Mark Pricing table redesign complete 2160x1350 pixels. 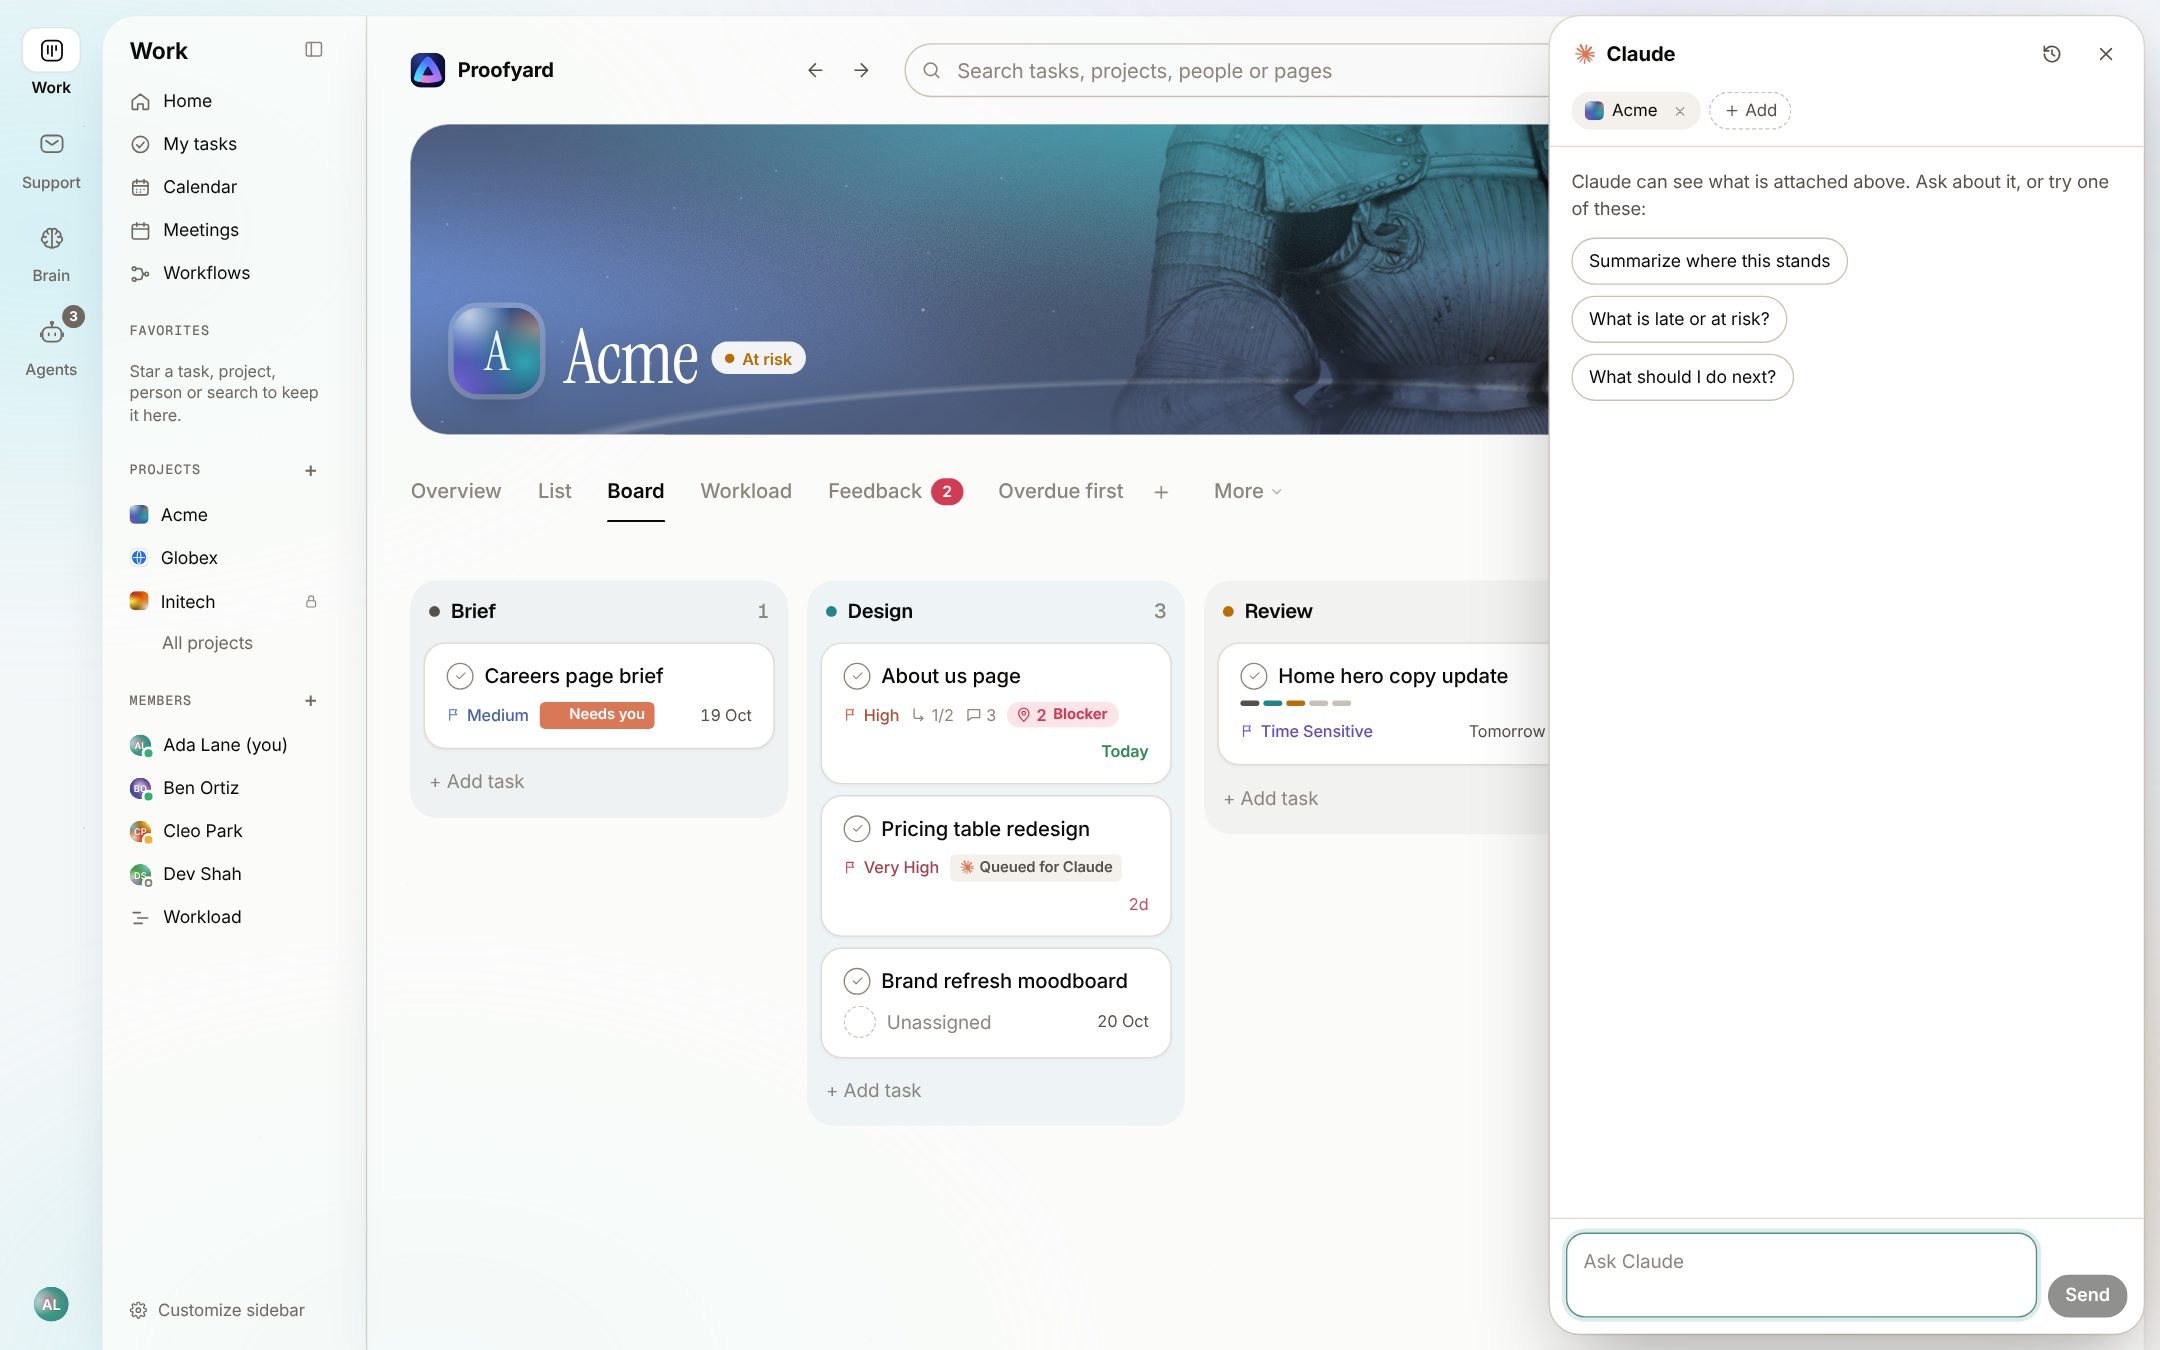tap(857, 829)
